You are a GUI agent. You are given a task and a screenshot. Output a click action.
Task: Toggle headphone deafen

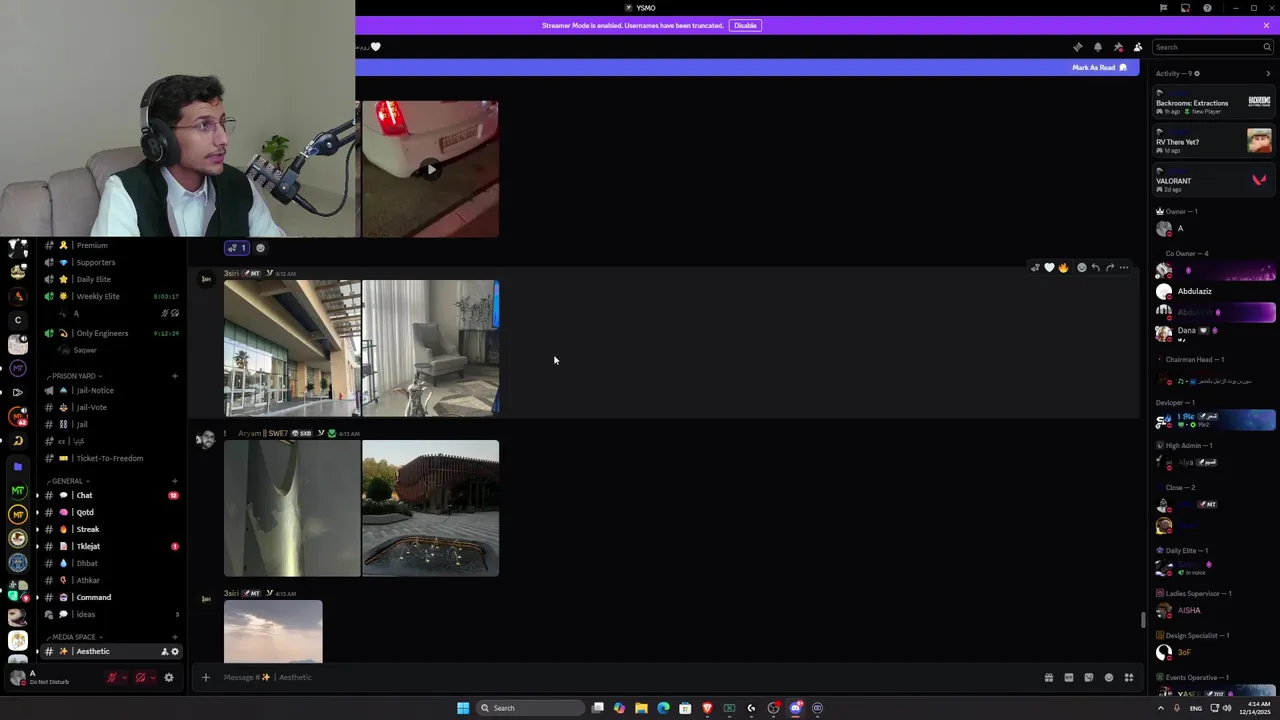[140, 677]
